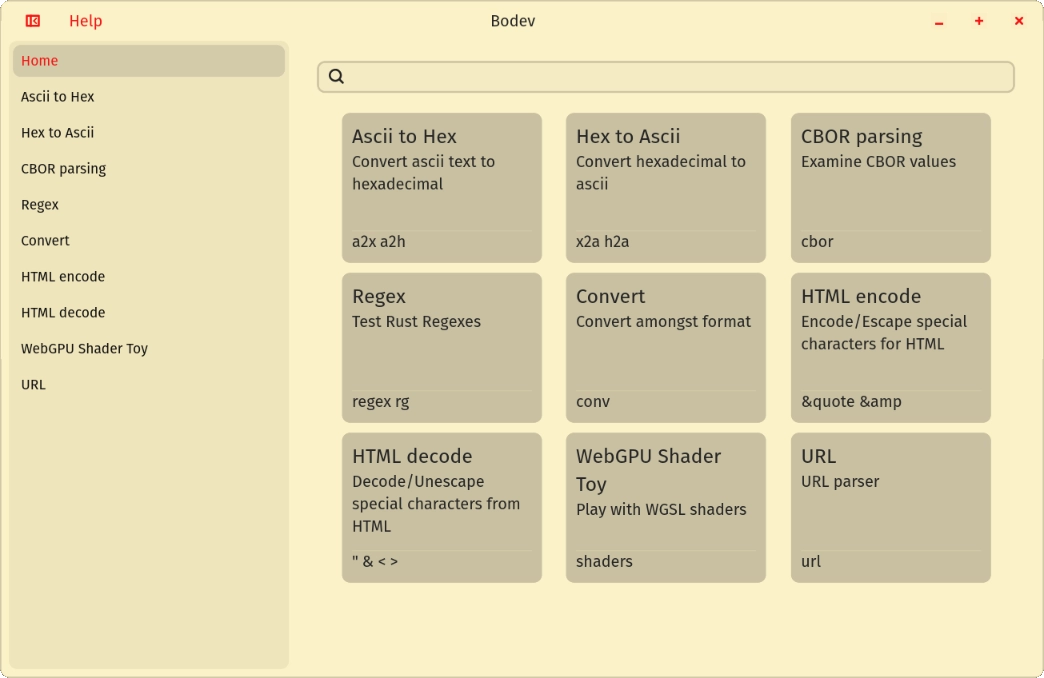The width and height of the screenshot is (1044, 678).
Task: Type in the search input field
Action: point(680,77)
